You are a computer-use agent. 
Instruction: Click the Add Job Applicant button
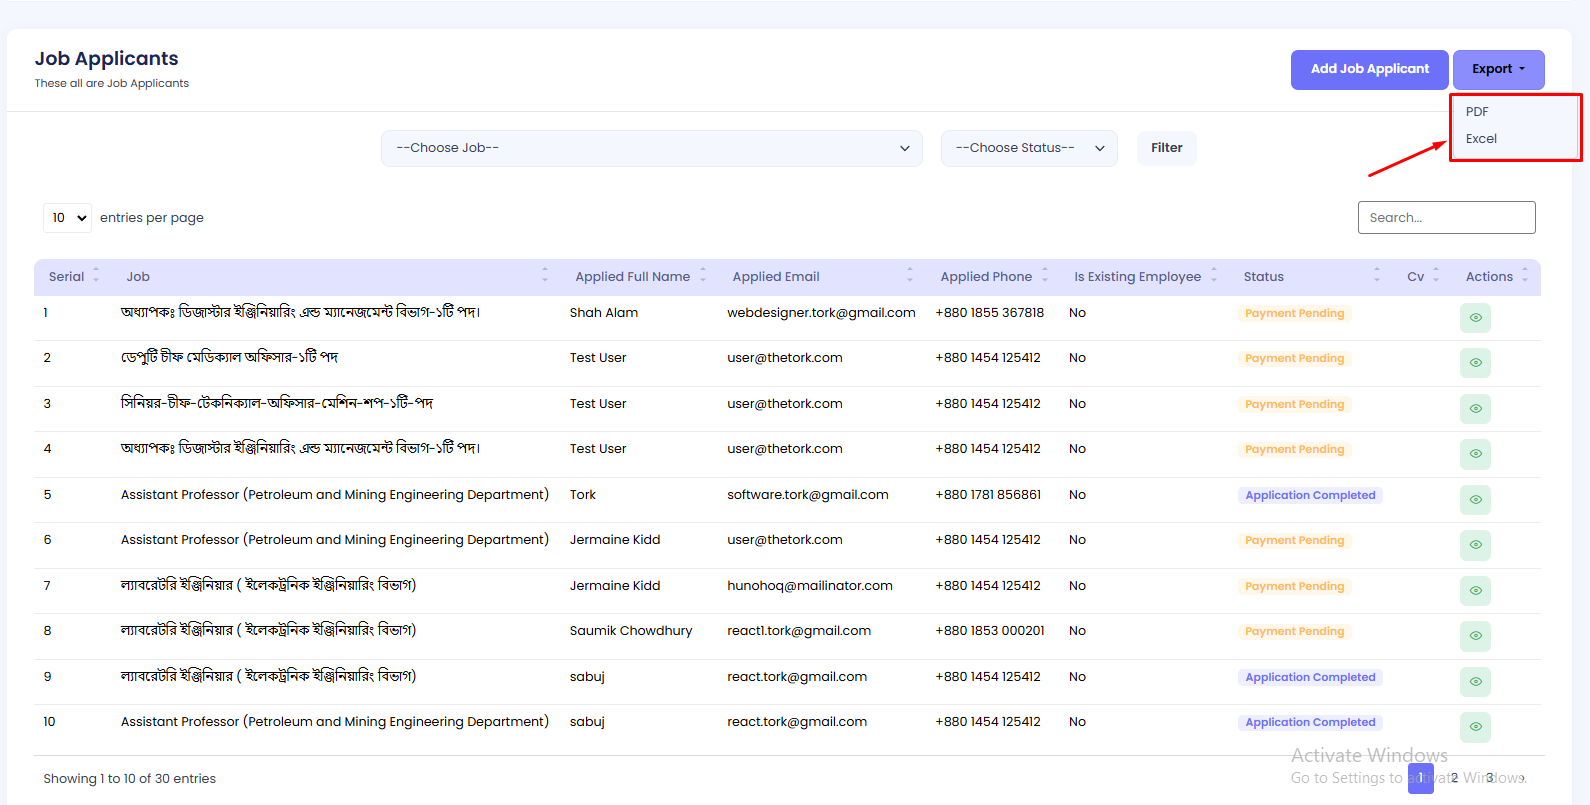click(1369, 69)
